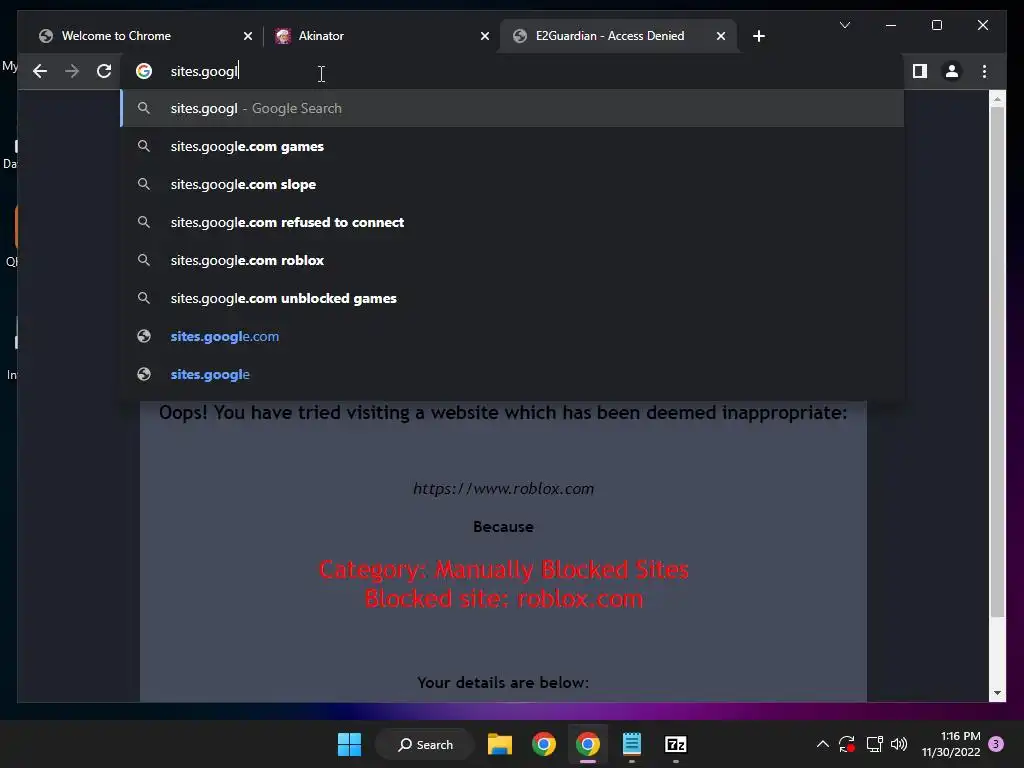Open the sites.google.com URL suggestion

click(512, 336)
